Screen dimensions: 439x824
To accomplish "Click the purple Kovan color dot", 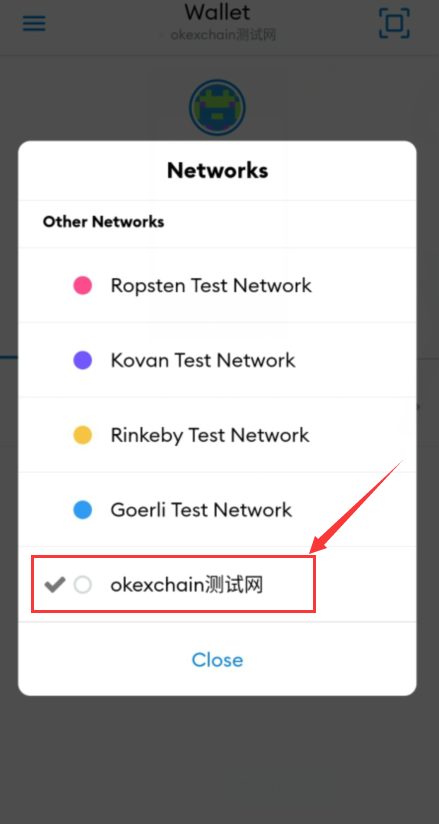I will tap(83, 360).
